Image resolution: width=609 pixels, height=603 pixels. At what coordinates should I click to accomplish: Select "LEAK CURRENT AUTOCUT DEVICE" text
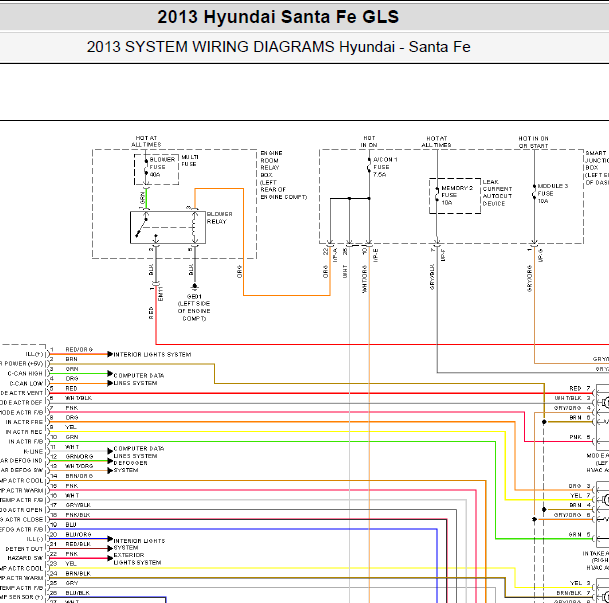tap(497, 193)
